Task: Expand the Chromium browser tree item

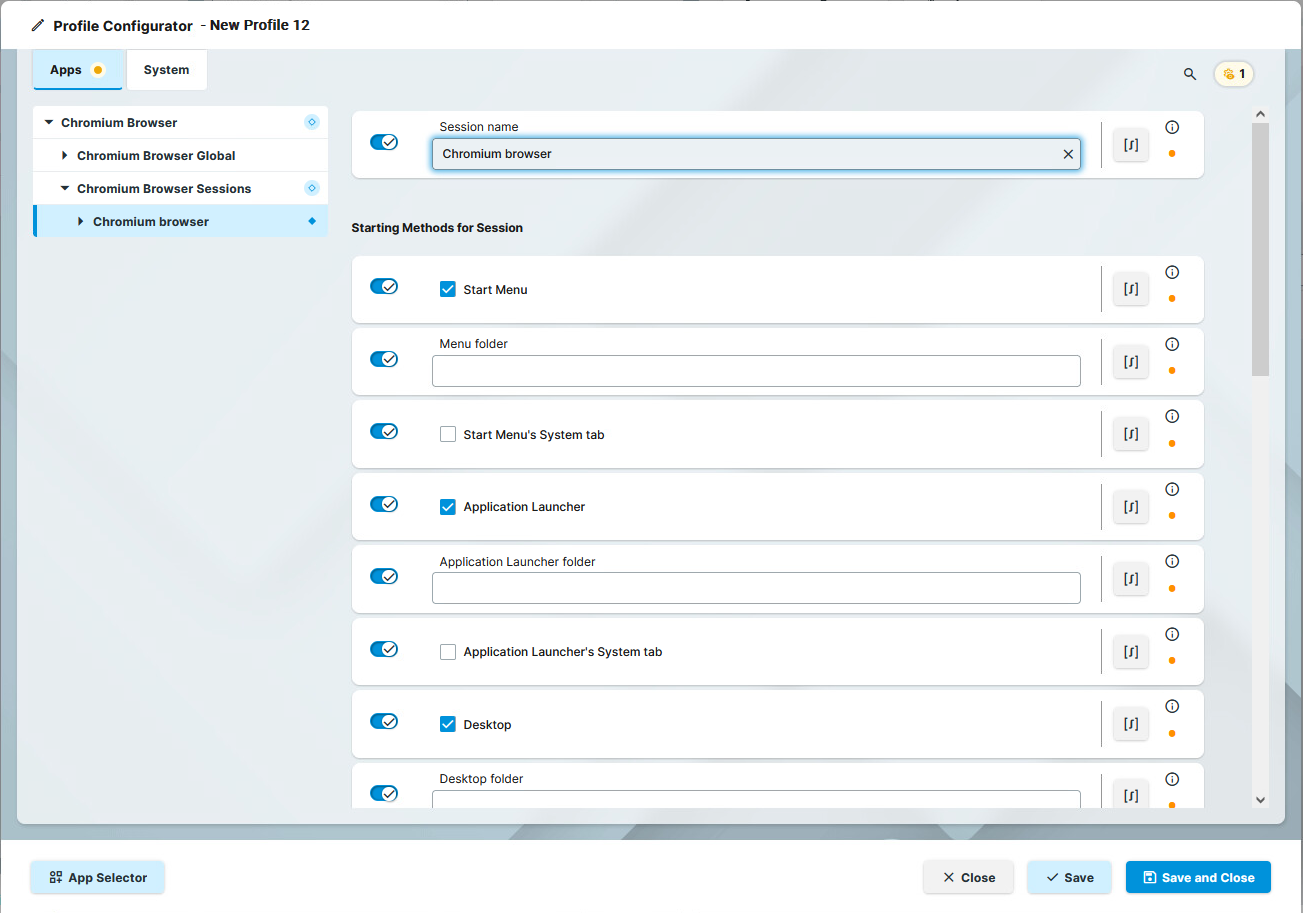Action: click(80, 221)
